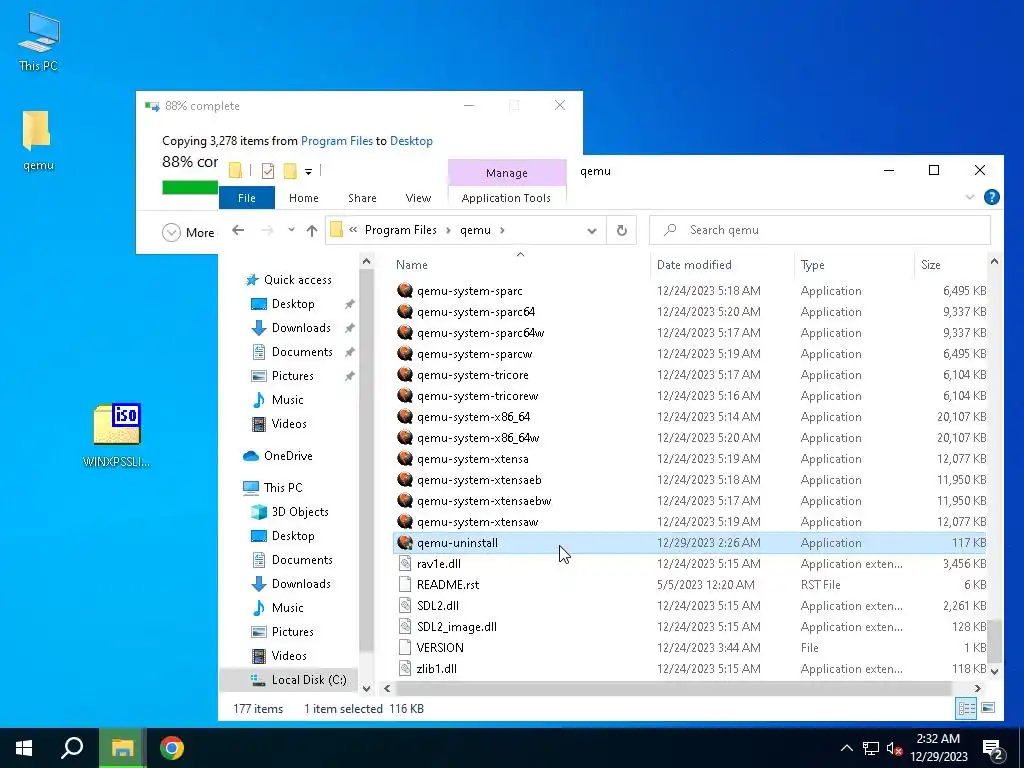Click Program Files link in copy dialog
The width and height of the screenshot is (1024, 768).
tap(337, 140)
